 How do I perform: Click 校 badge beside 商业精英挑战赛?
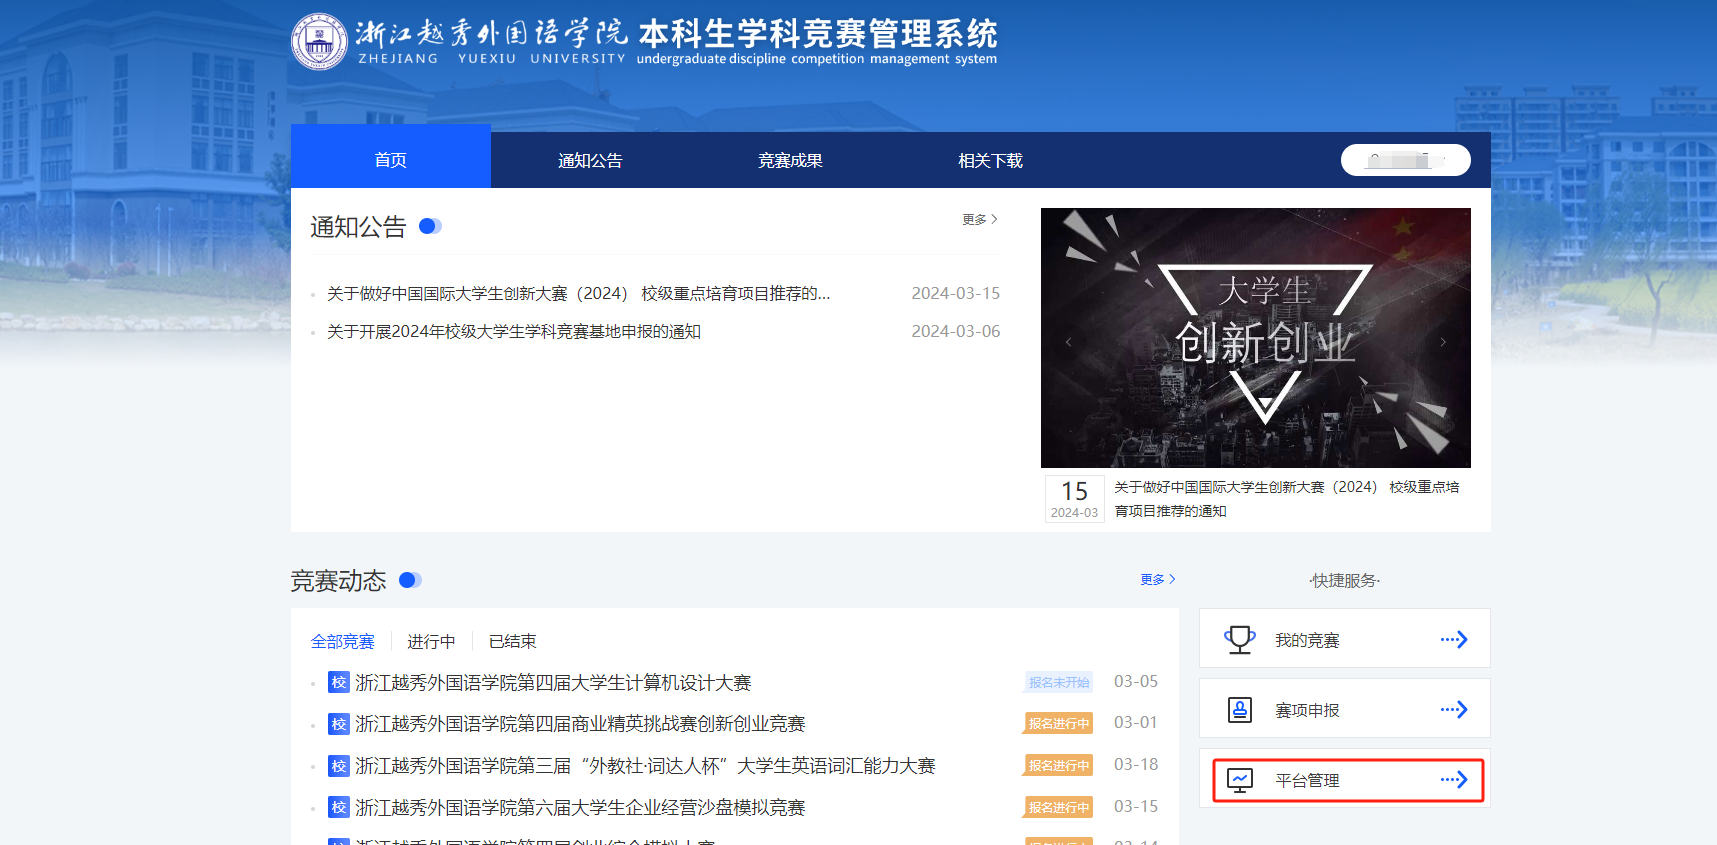point(339,724)
